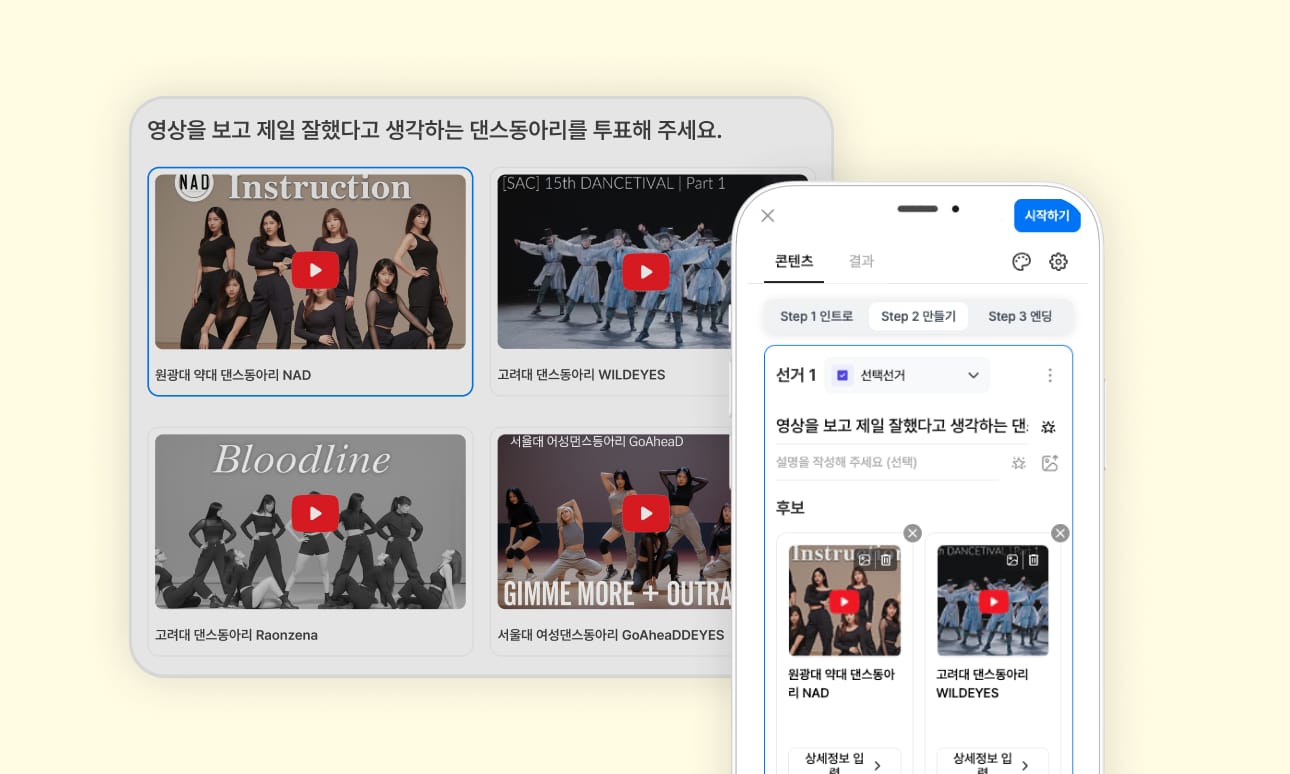
Task: Remove the WILDEYES candidate card with X
Action: (1060, 533)
